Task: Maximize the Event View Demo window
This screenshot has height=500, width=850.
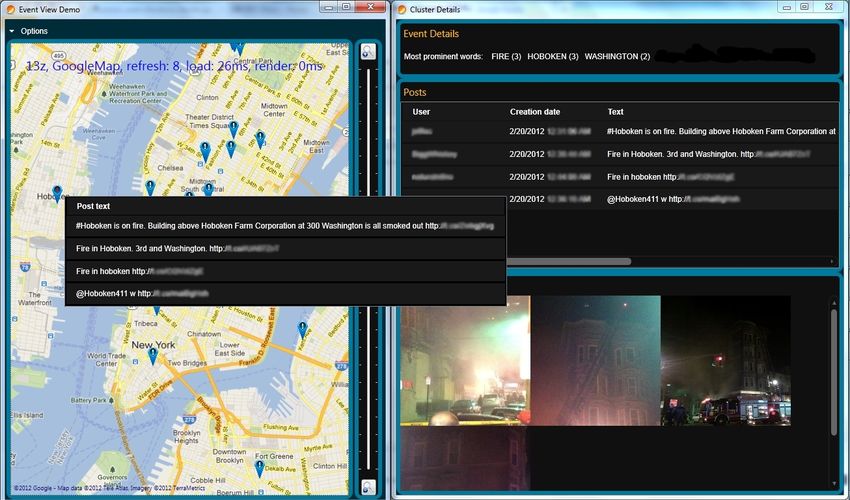Action: (346, 7)
